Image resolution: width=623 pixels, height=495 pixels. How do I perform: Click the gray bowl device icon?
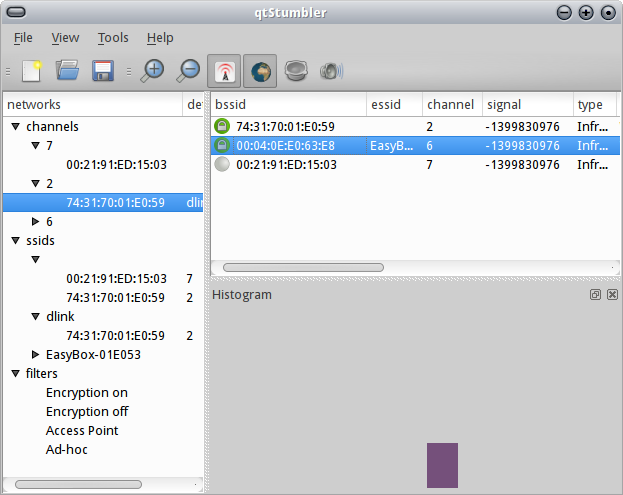(x=296, y=71)
